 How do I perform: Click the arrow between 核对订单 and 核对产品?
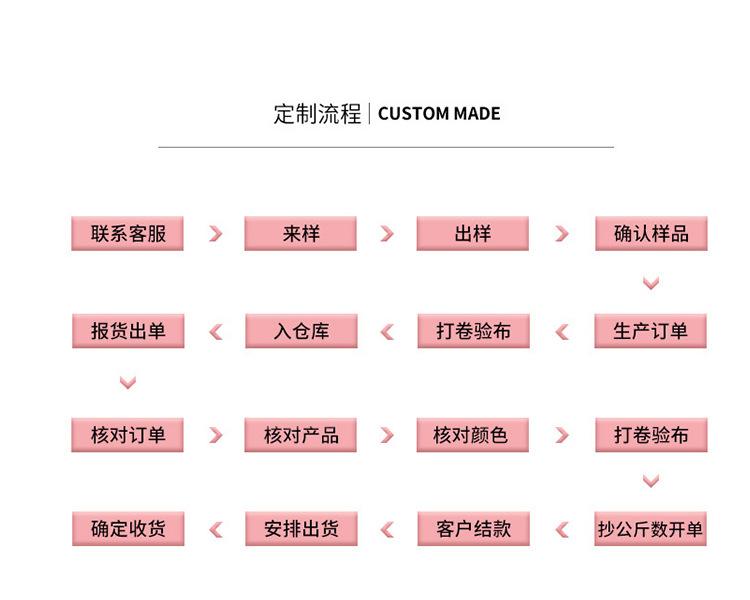[216, 435]
